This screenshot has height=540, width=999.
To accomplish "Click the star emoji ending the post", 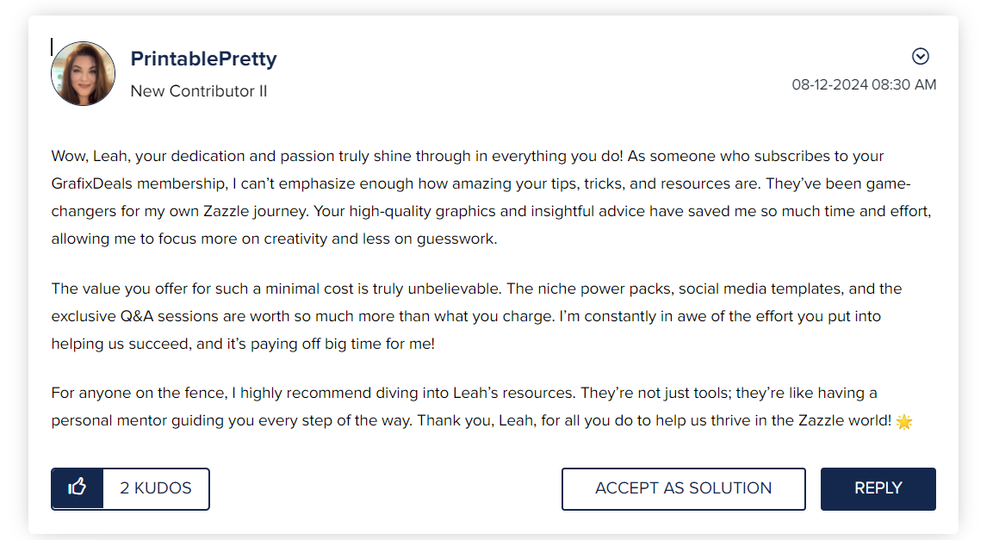I will click(x=904, y=421).
